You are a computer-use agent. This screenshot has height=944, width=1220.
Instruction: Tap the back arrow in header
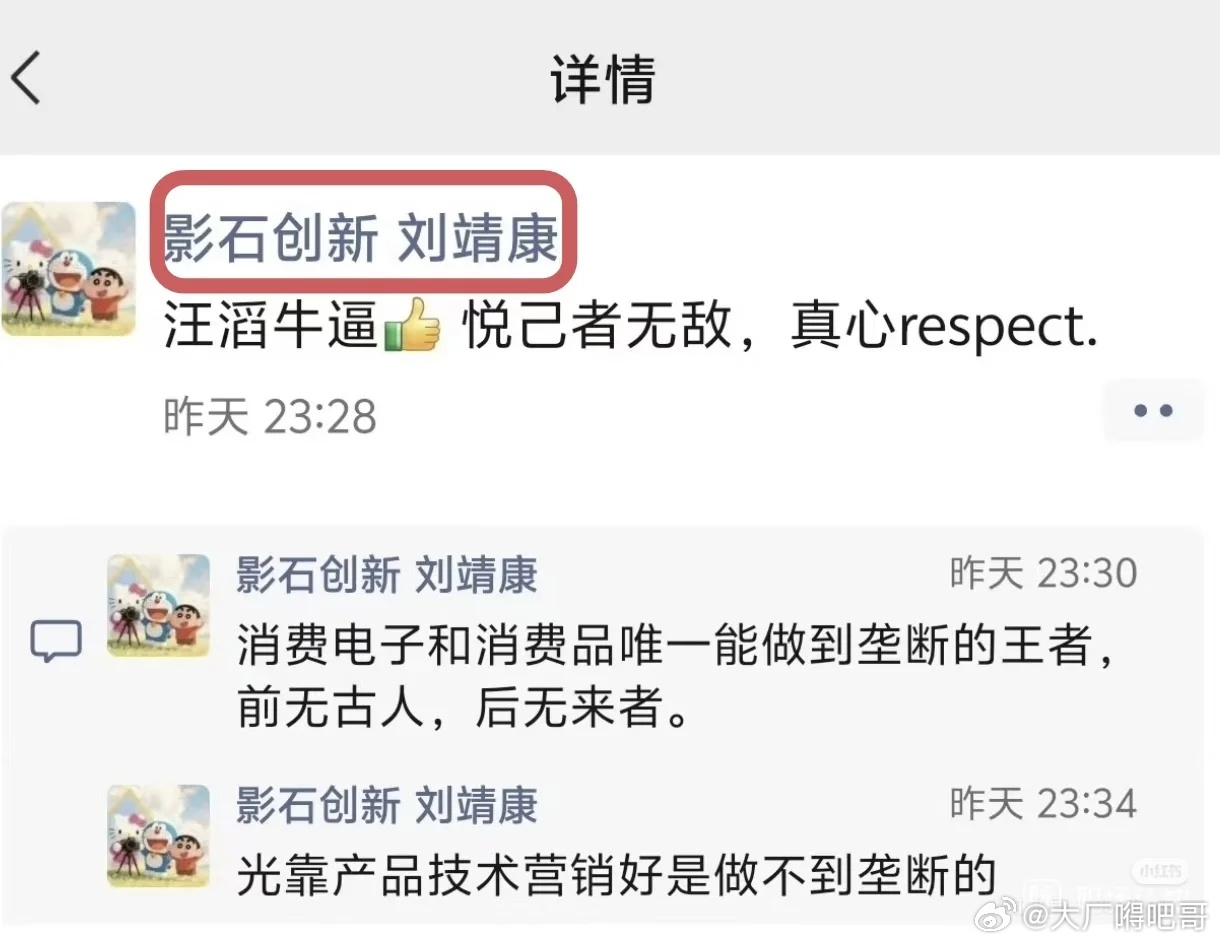tap(27, 78)
